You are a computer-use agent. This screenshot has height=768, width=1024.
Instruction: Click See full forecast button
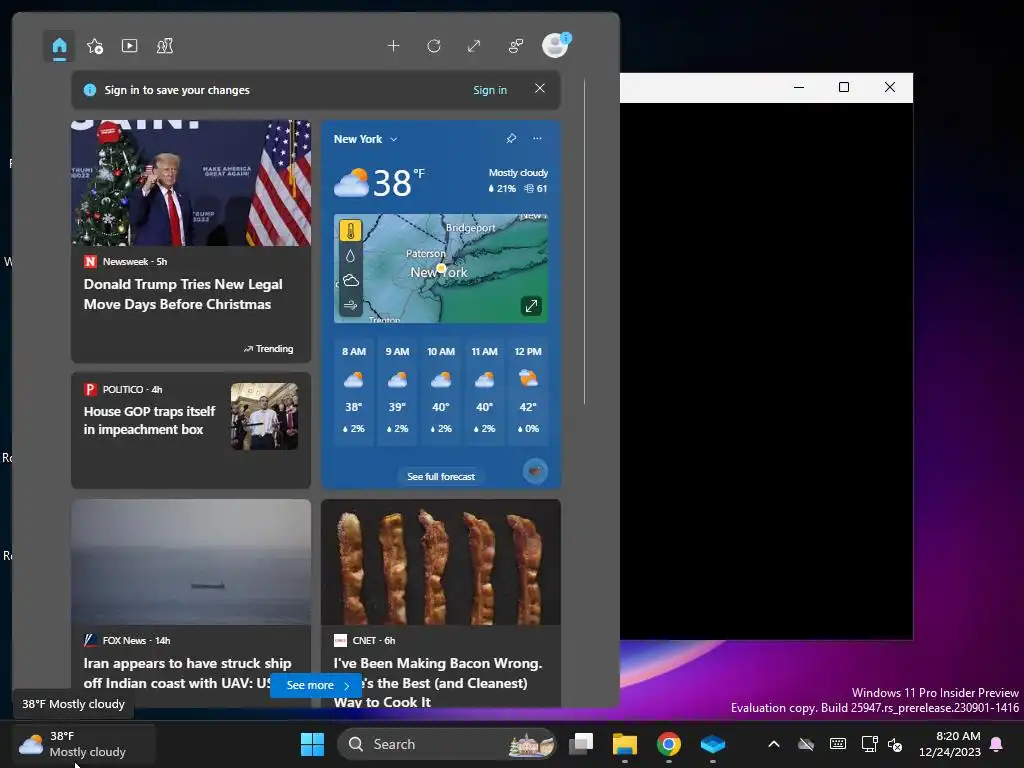(441, 476)
